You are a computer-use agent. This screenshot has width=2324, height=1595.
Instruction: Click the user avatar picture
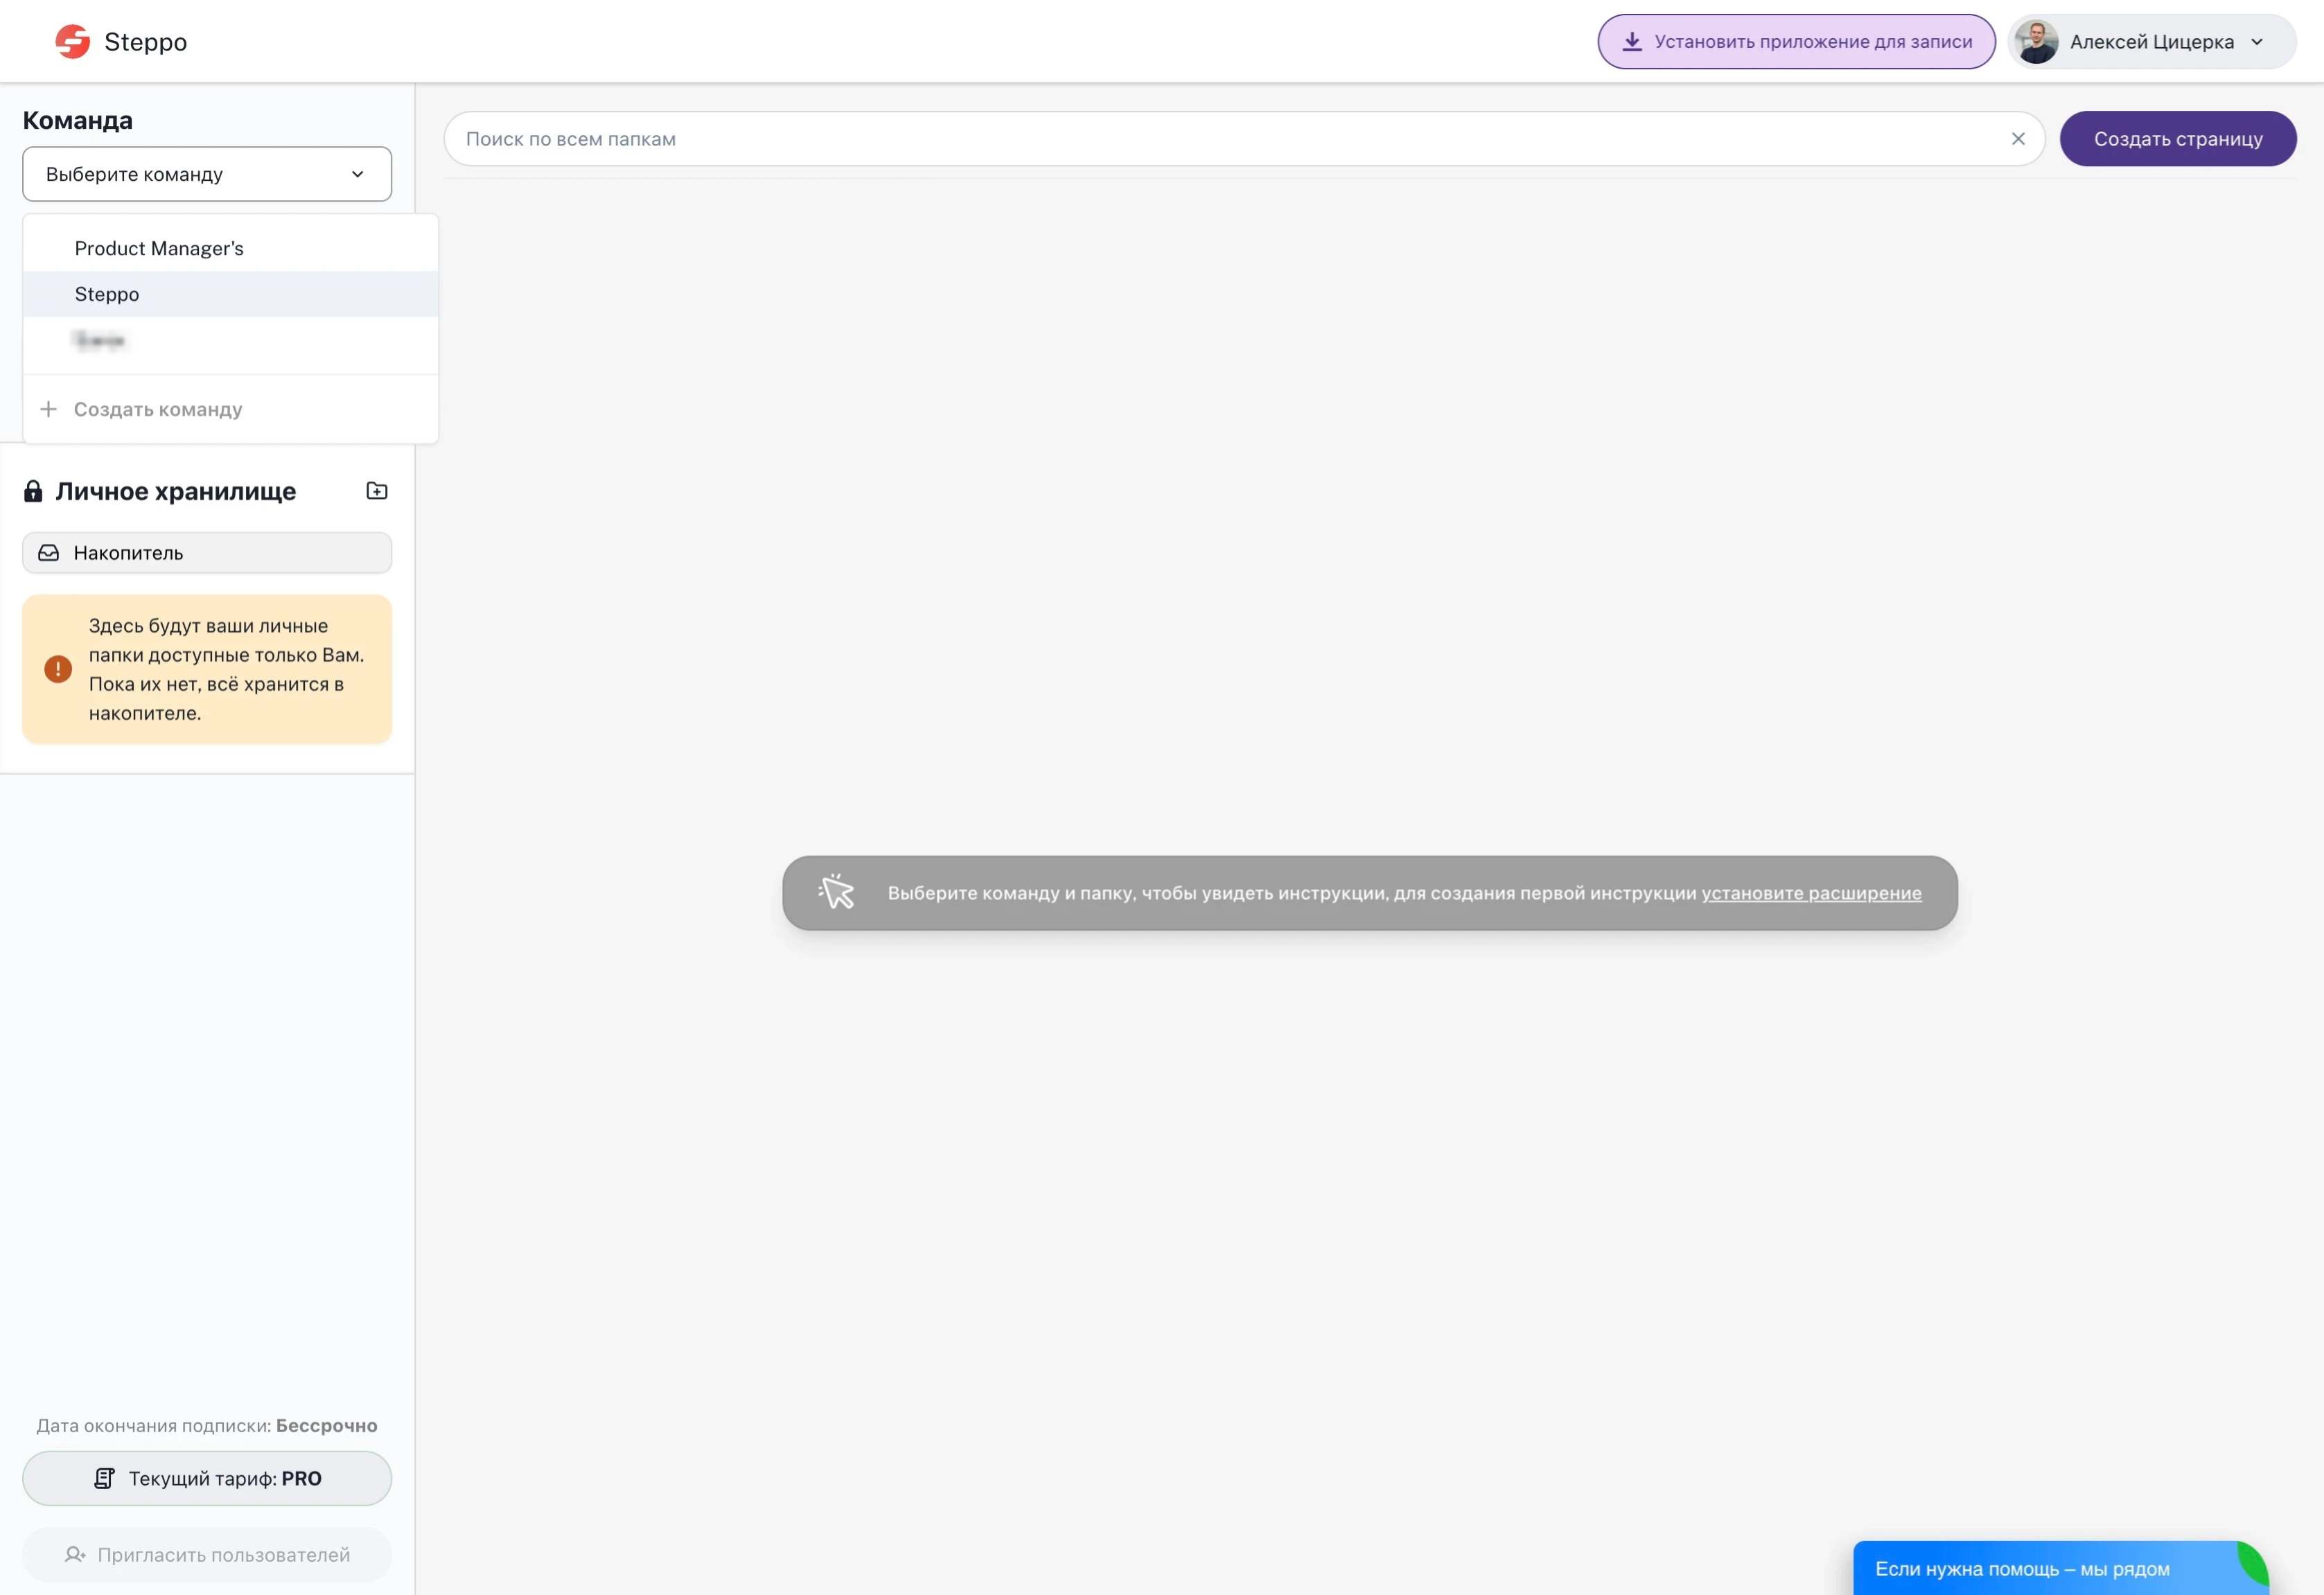[x=2036, y=42]
